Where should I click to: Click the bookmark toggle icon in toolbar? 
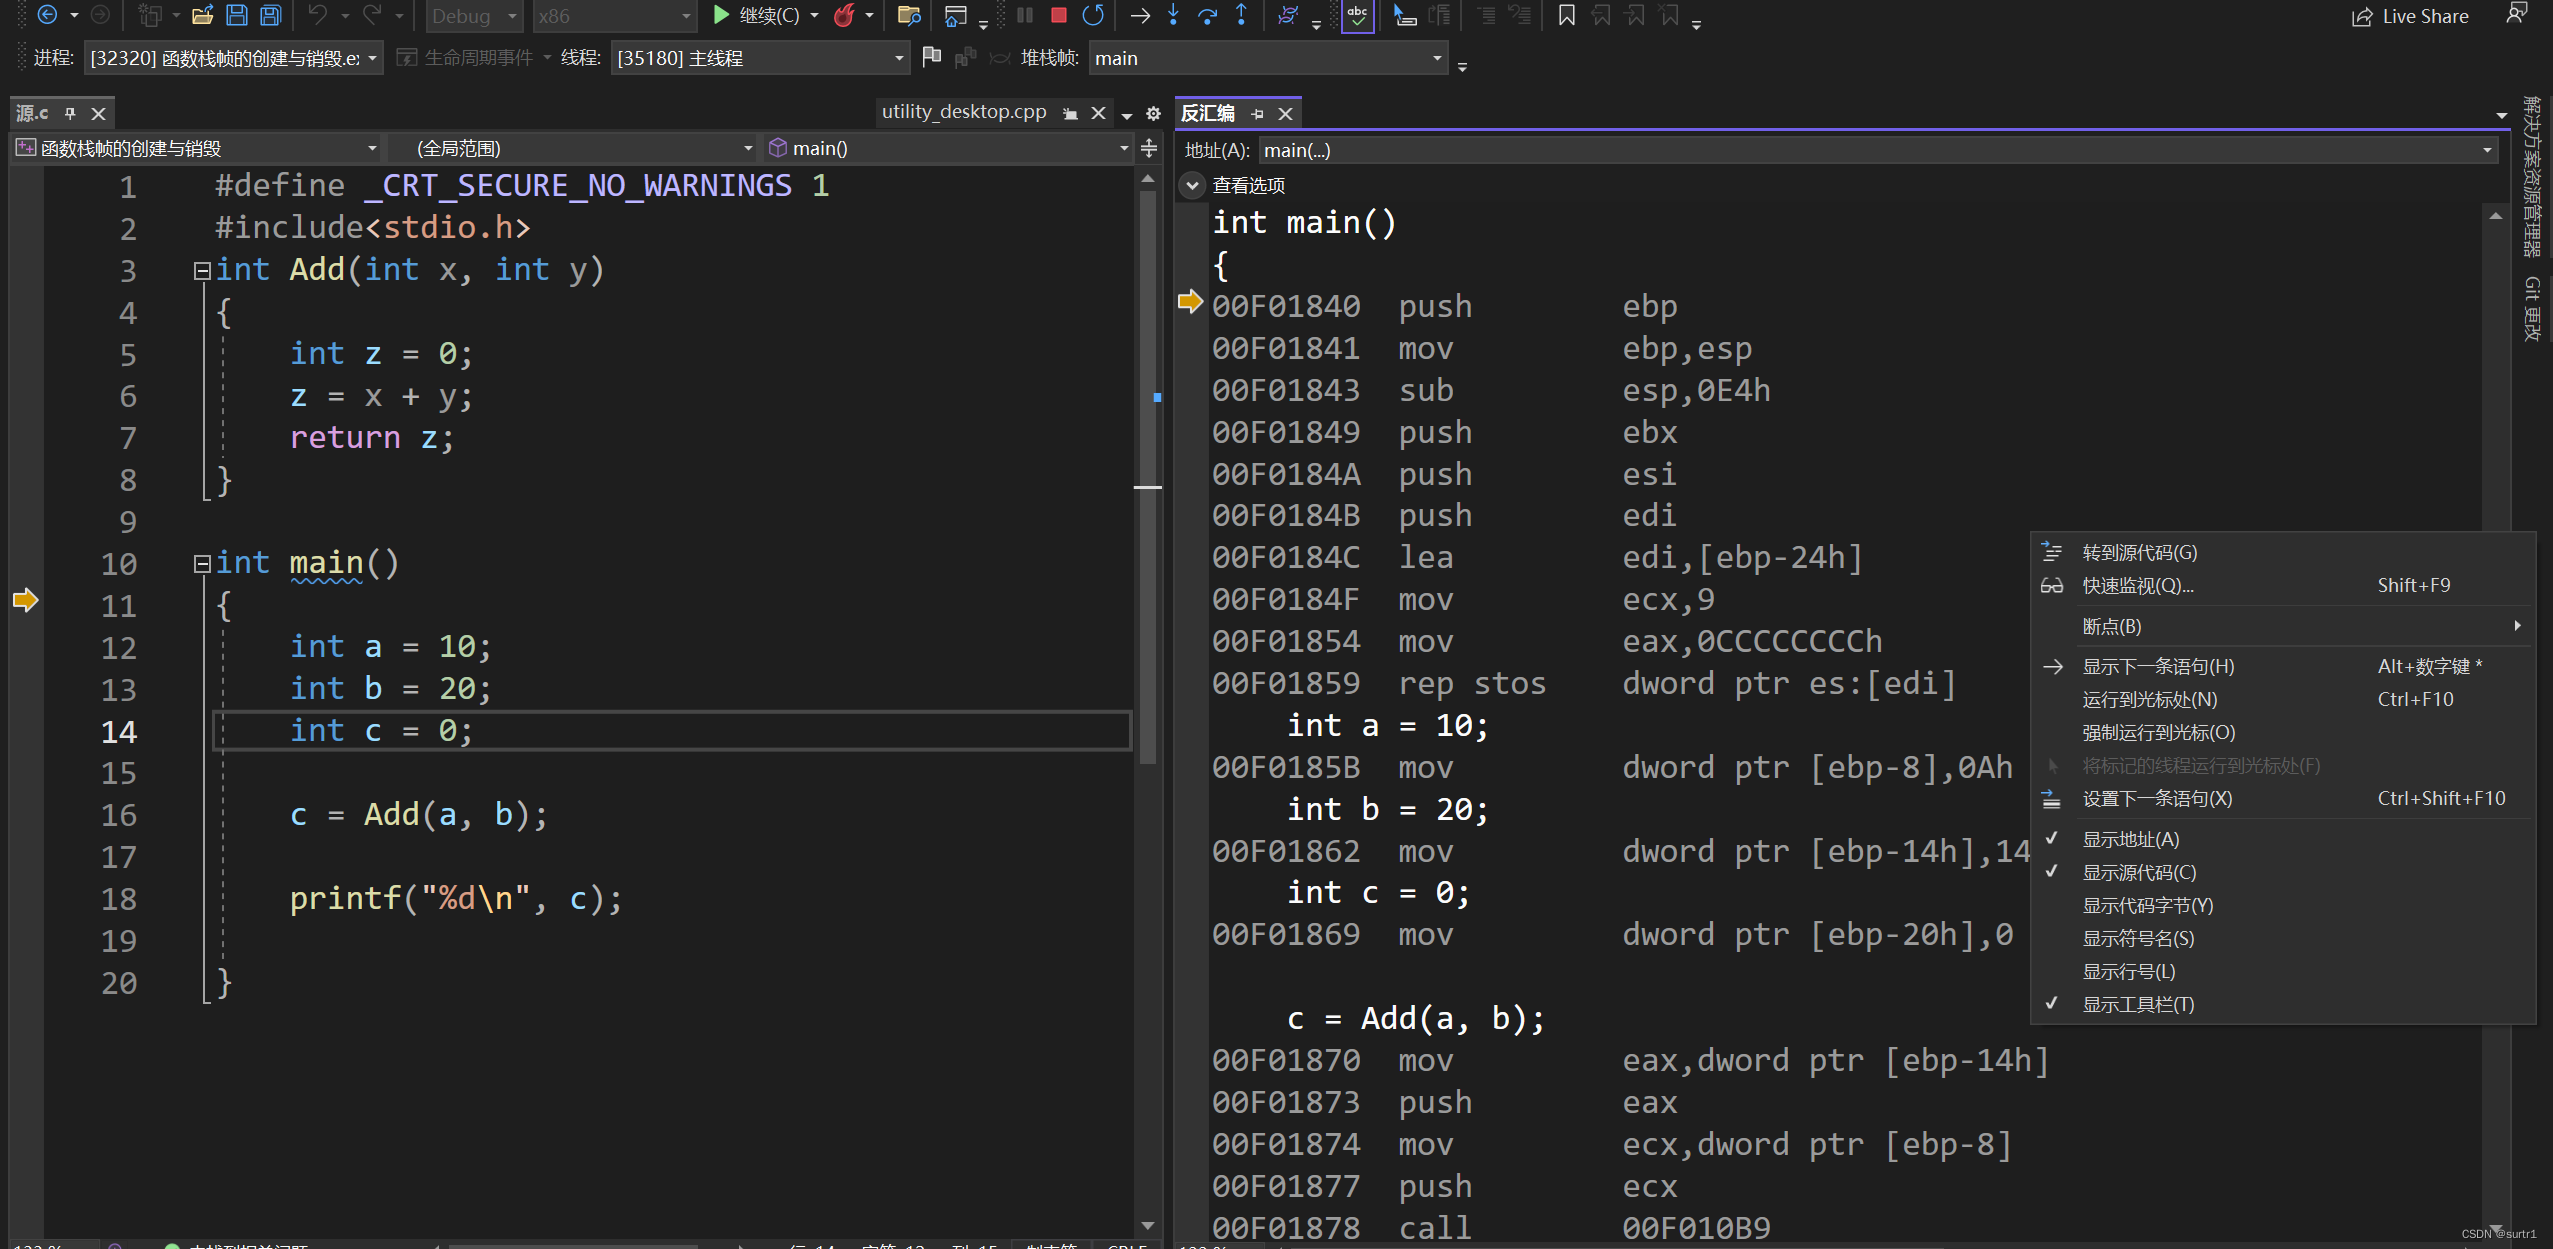pyautogui.click(x=1566, y=15)
